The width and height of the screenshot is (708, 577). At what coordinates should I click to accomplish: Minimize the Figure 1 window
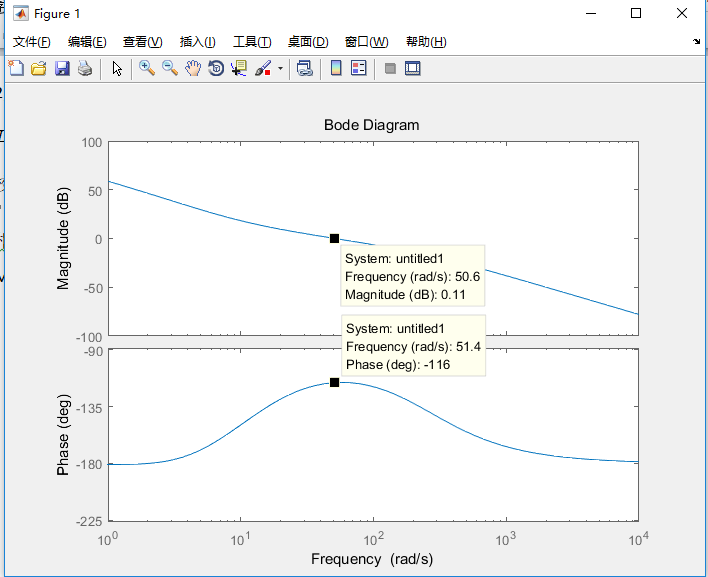[591, 14]
